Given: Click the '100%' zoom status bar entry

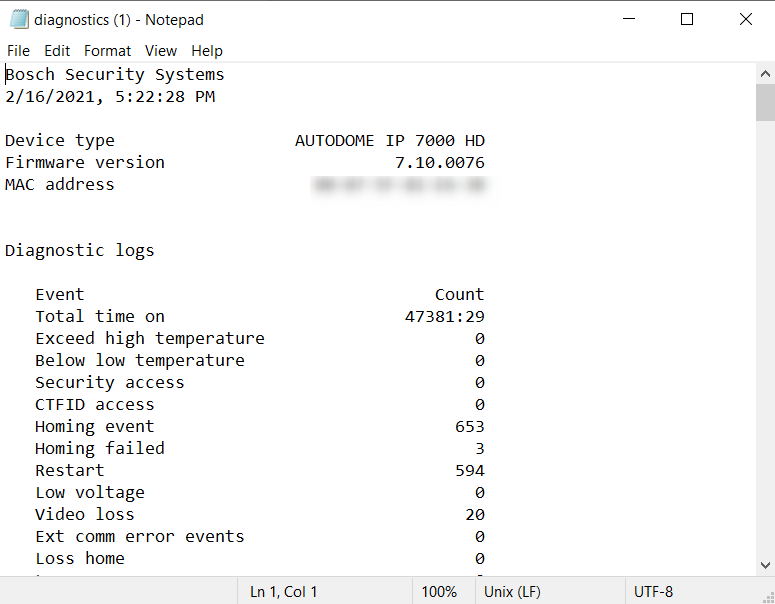Looking at the screenshot, I should [x=439, y=592].
